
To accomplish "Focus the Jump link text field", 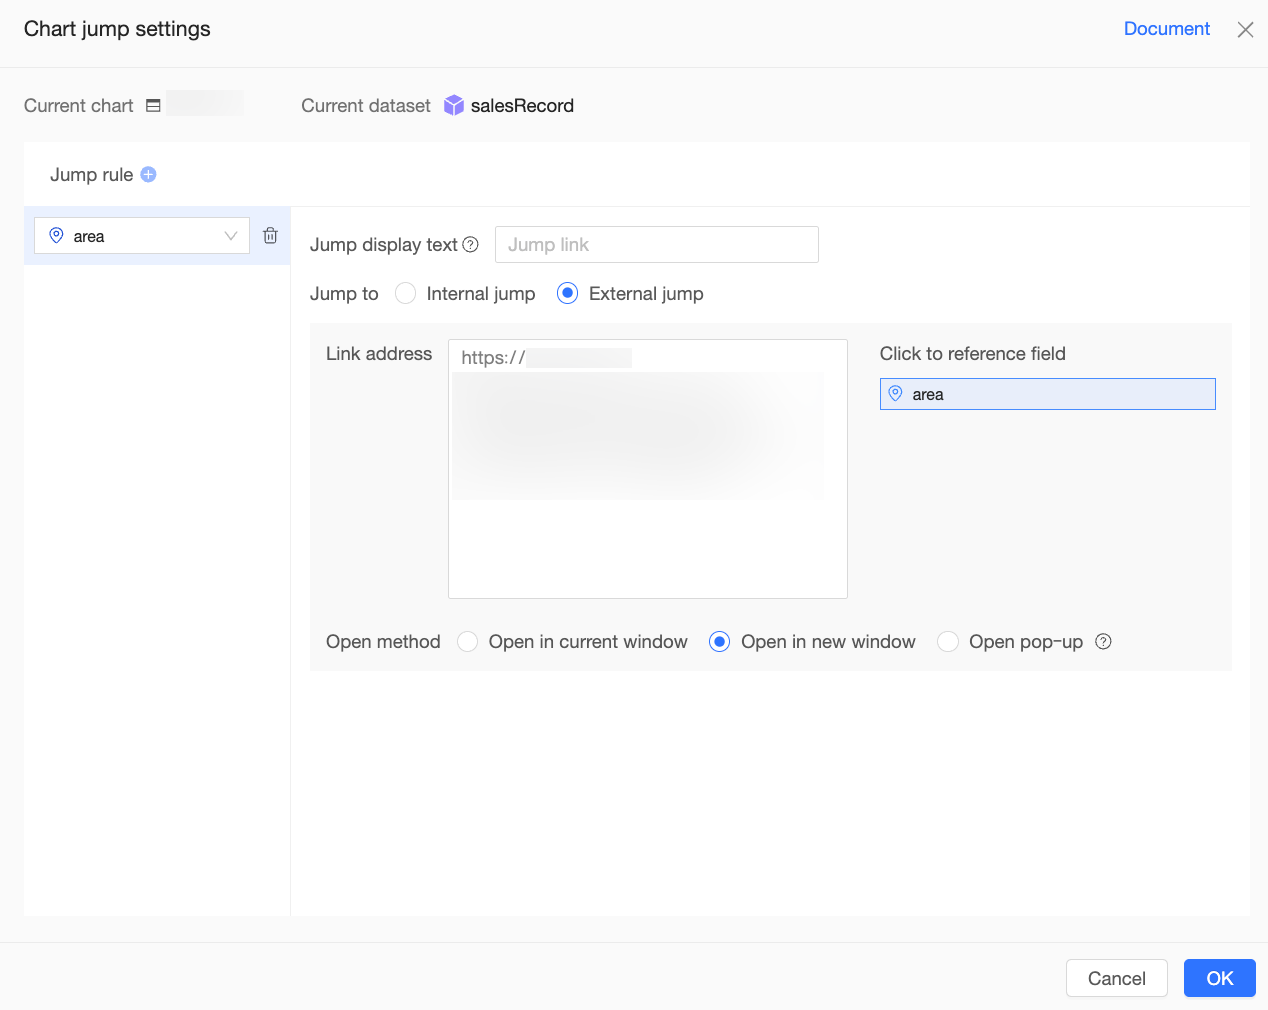I will tap(657, 245).
